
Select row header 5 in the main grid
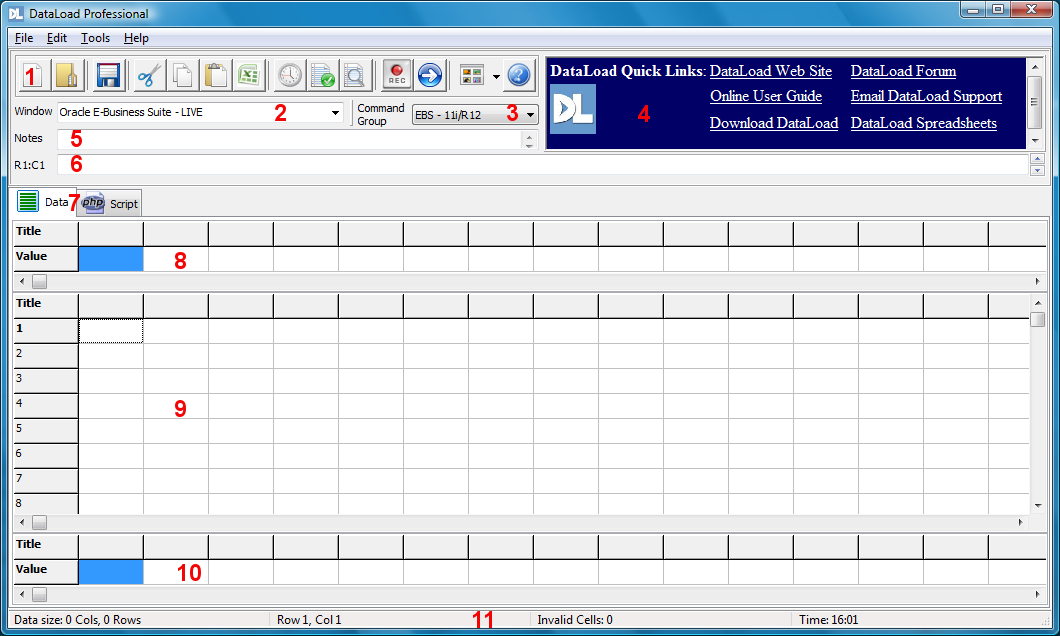point(46,431)
